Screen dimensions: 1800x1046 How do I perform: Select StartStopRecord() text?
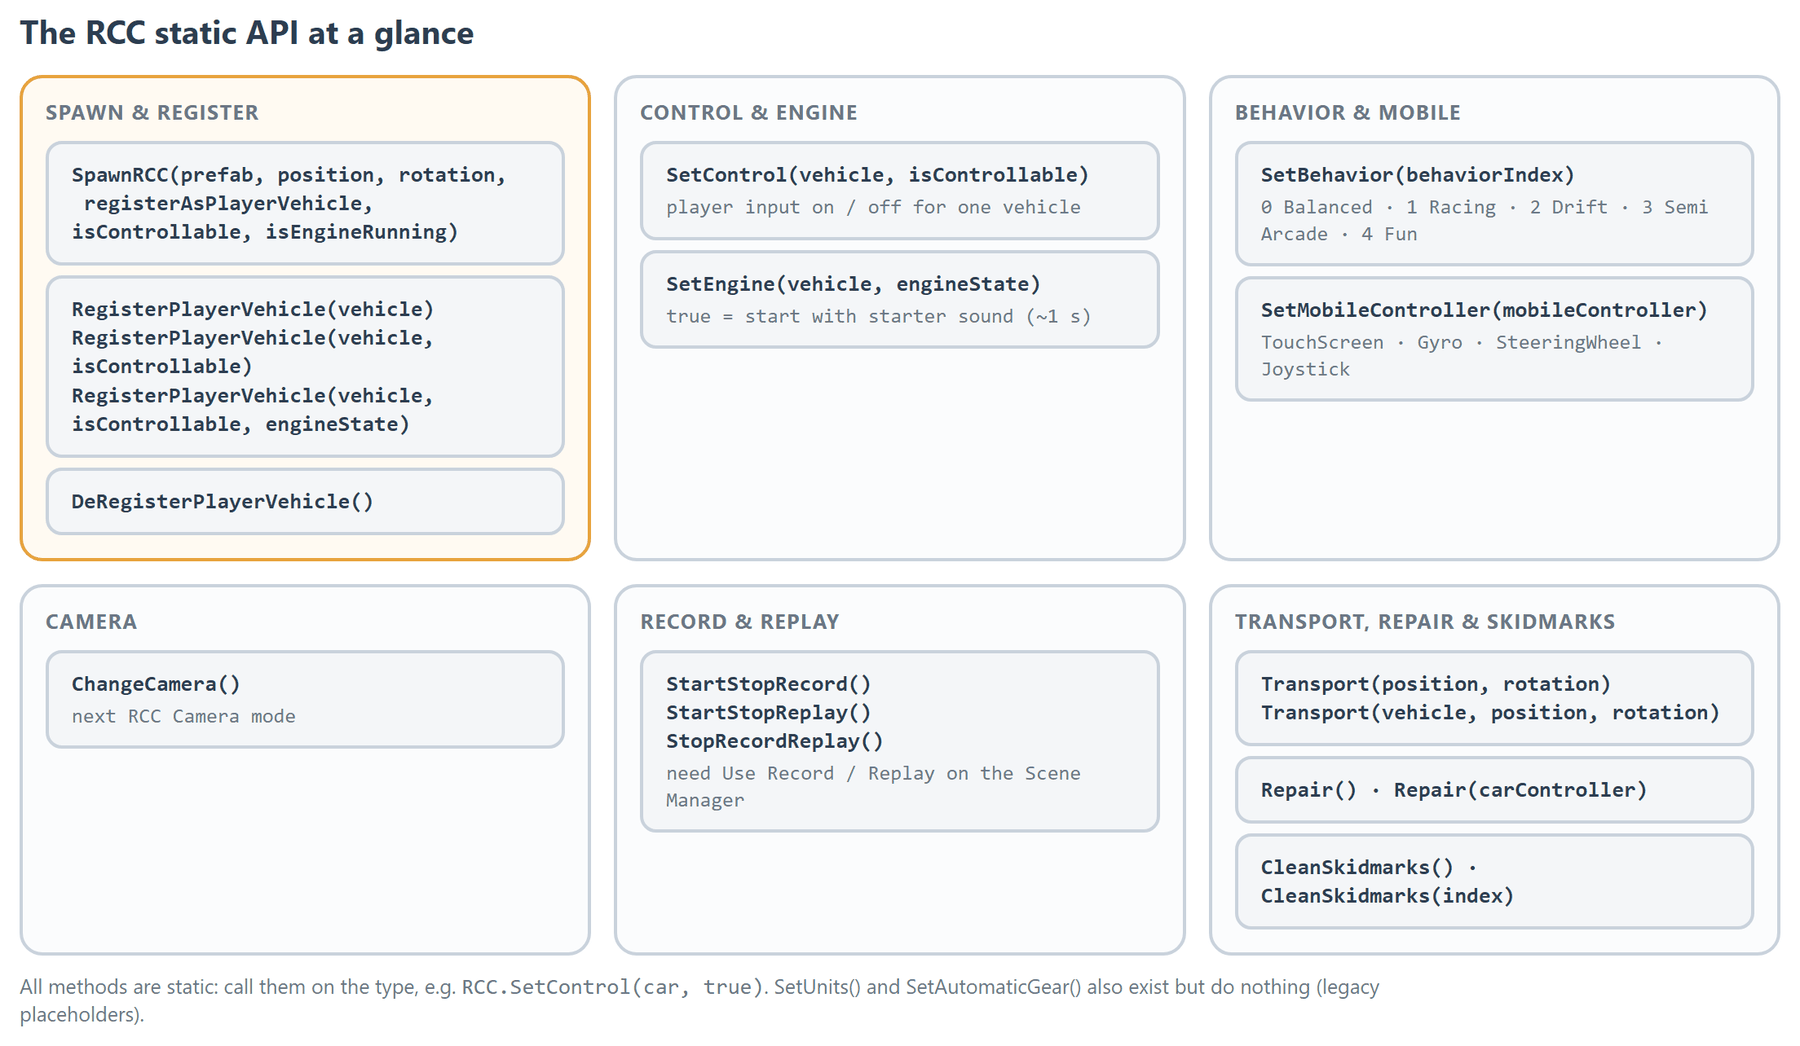[x=768, y=684]
